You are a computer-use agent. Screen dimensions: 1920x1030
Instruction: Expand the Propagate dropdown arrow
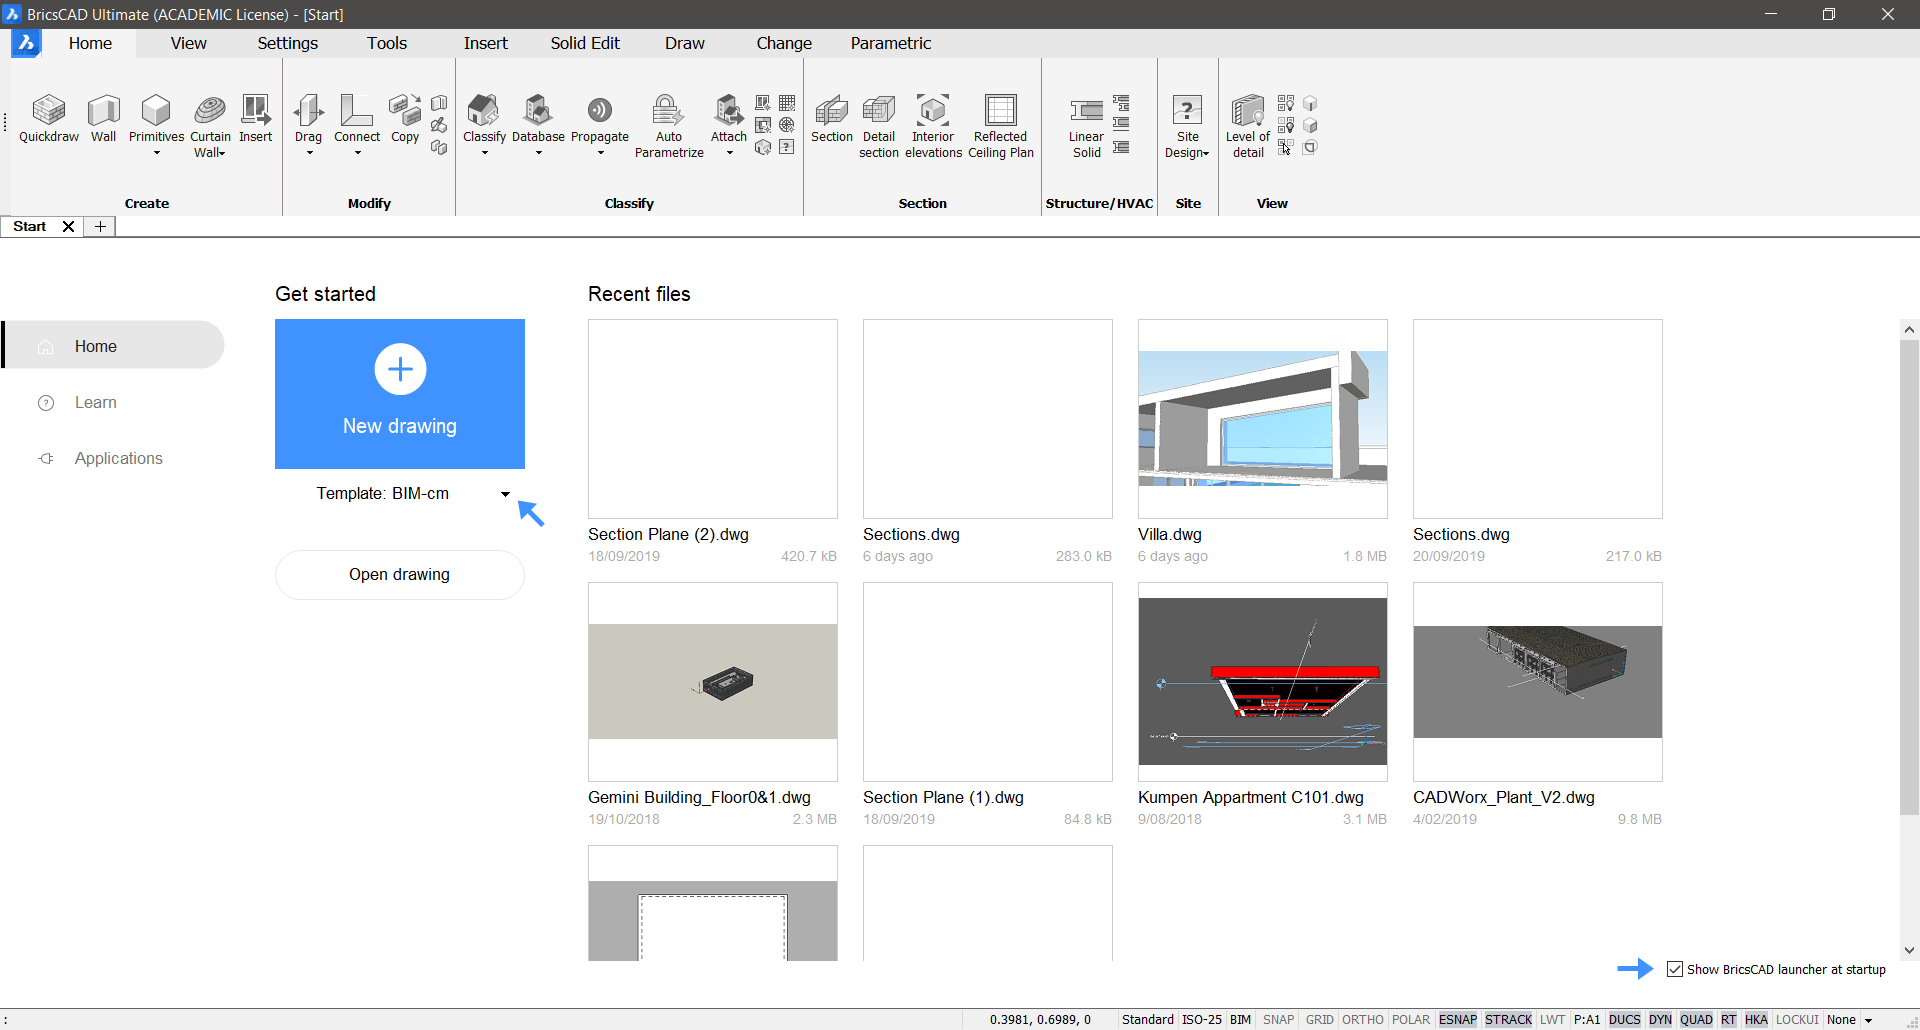(600, 153)
